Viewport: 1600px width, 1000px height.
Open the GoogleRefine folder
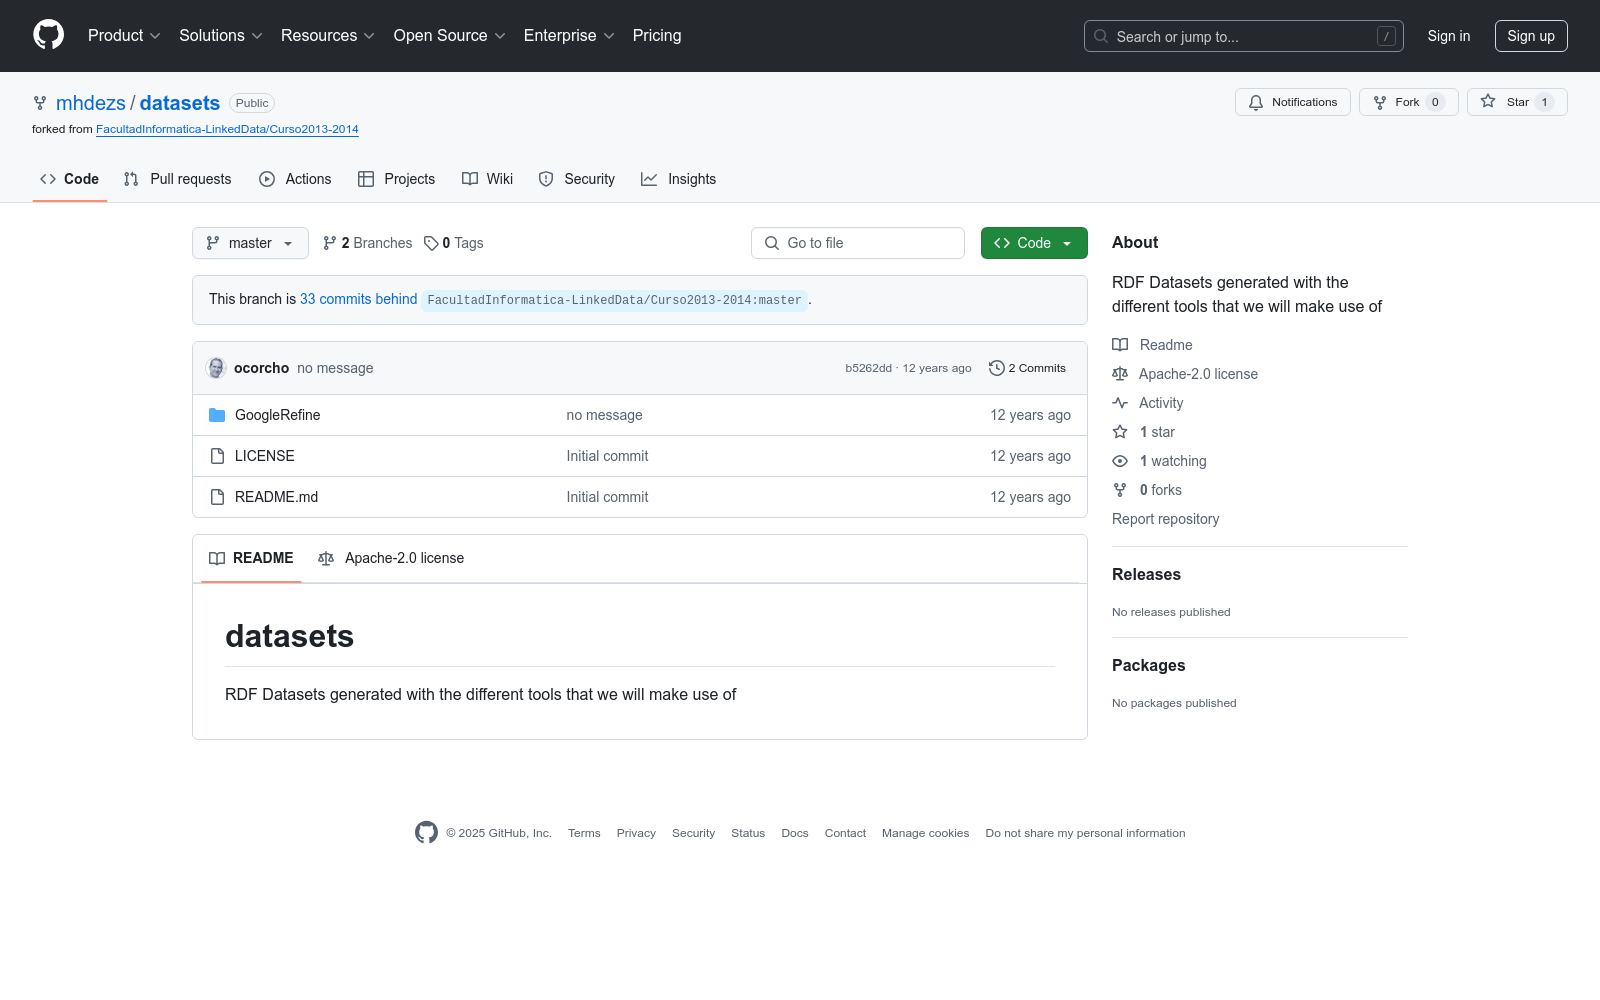(278, 415)
